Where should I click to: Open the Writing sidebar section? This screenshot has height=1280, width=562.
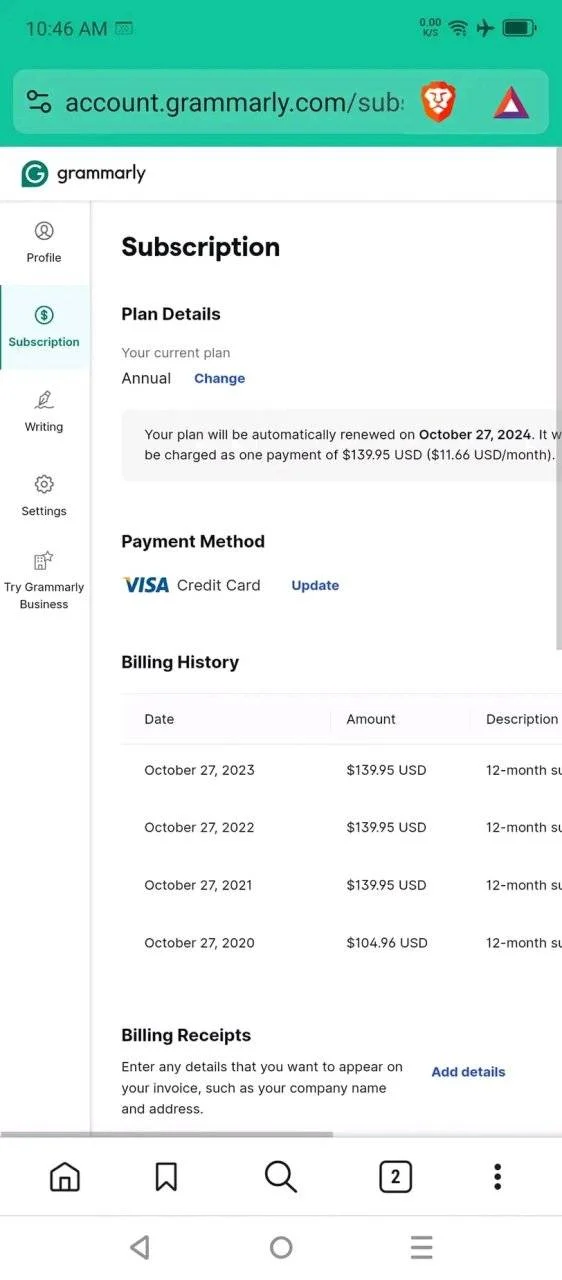click(44, 412)
